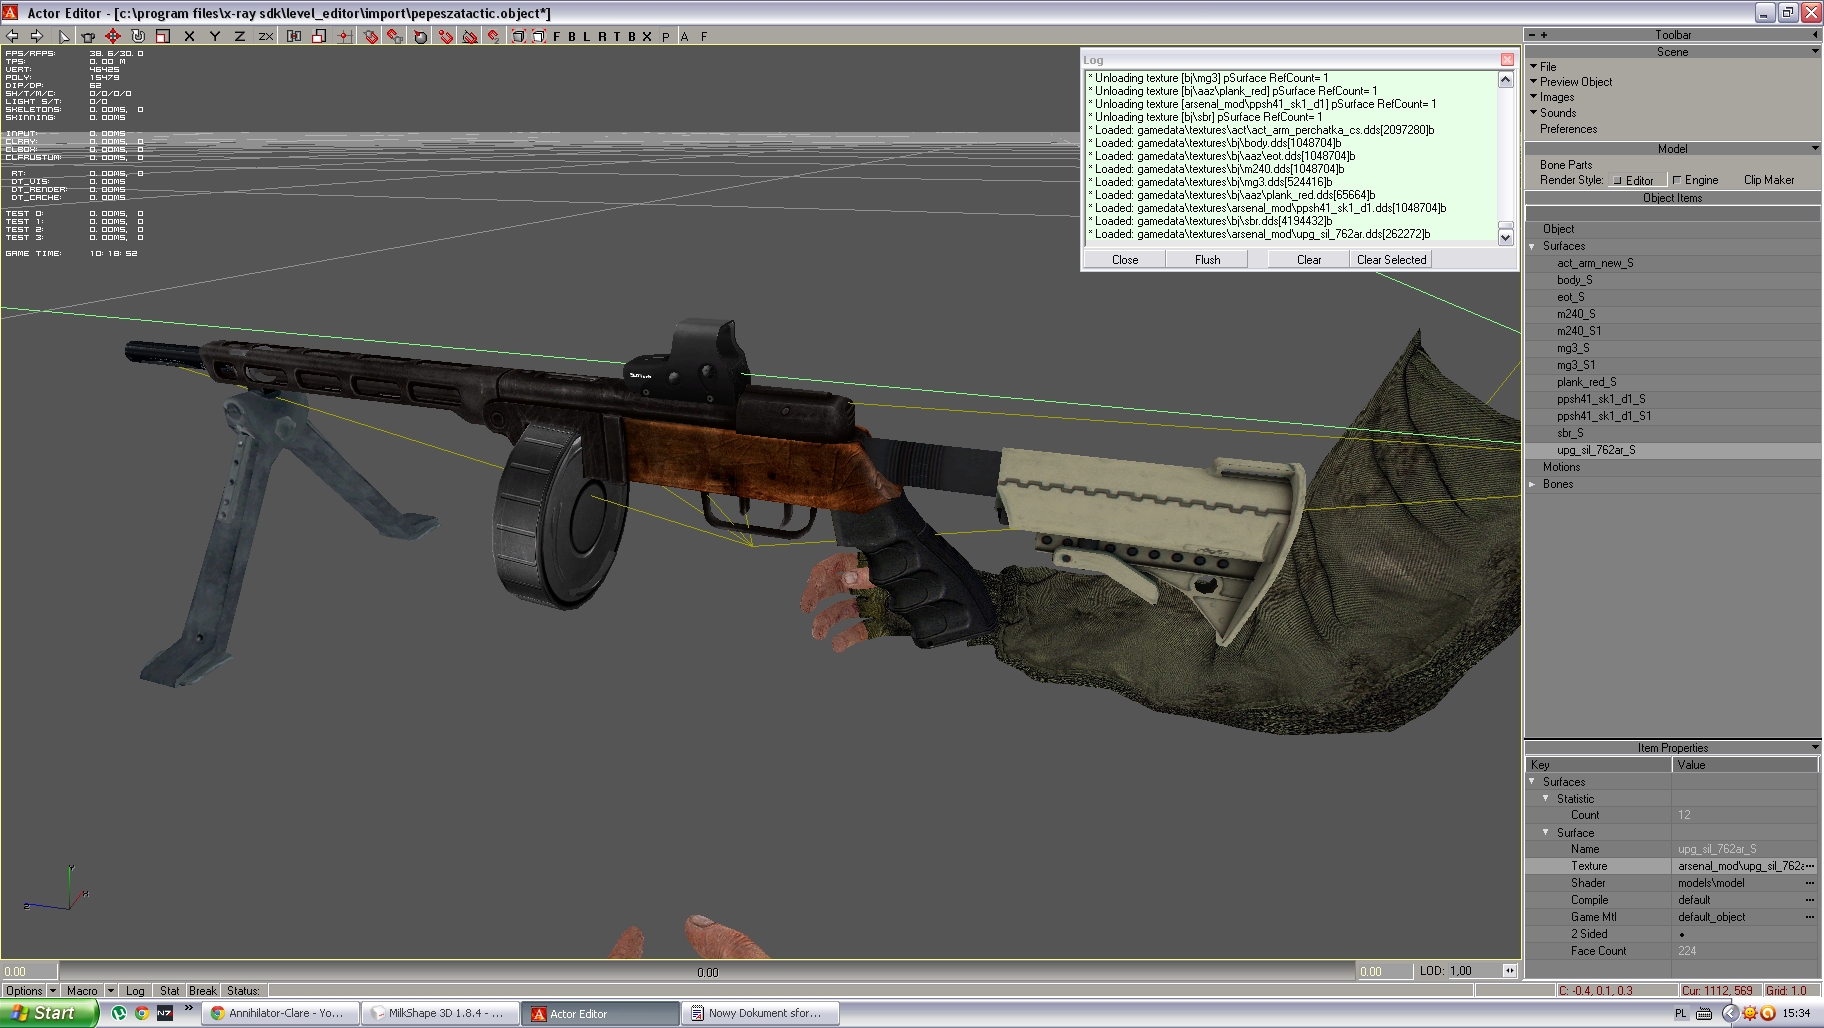Activate the Move tool with red arrows
The image size is (1824, 1028).
[x=112, y=36]
